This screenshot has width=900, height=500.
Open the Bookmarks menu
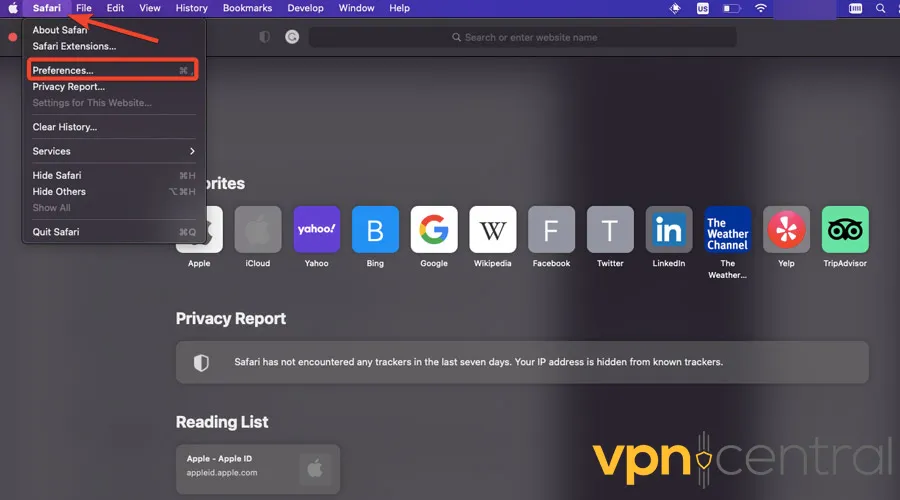(x=247, y=8)
